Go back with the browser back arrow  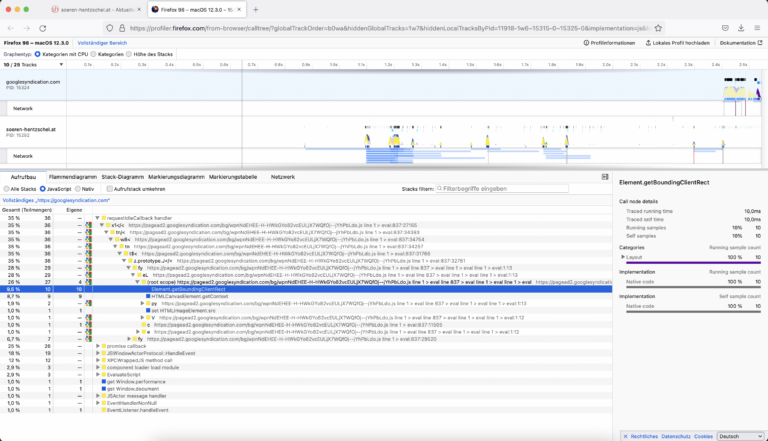pyautogui.click(x=11, y=28)
